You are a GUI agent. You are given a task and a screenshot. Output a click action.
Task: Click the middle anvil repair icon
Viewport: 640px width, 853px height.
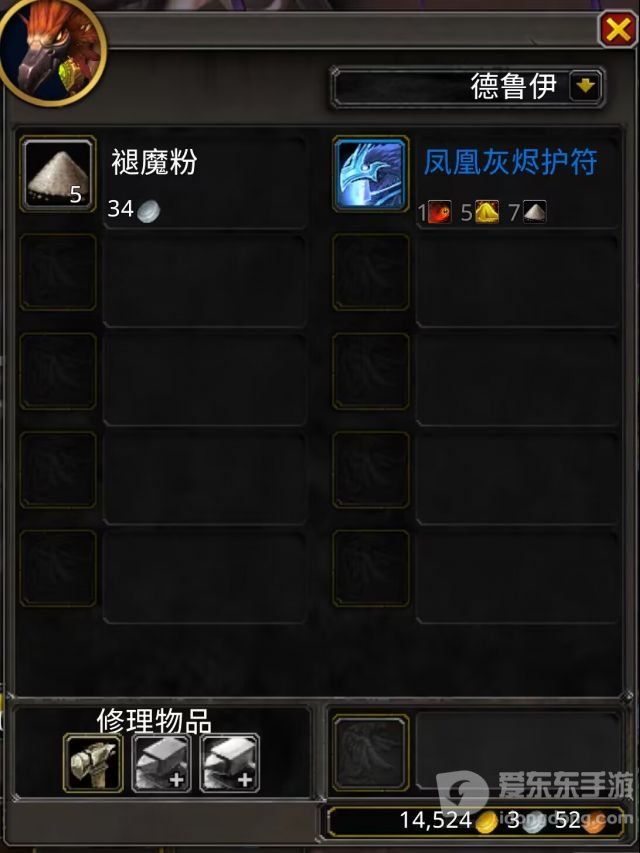click(162, 763)
